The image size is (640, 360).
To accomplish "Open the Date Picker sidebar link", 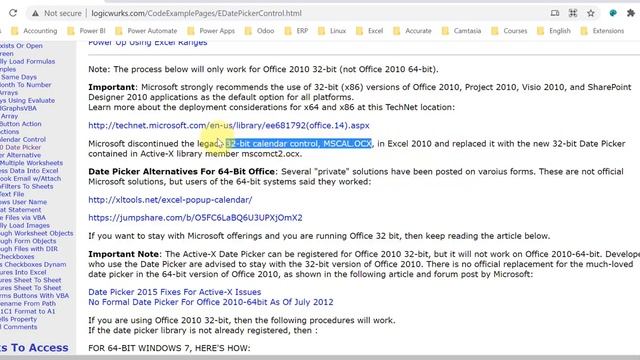I will point(20,147).
